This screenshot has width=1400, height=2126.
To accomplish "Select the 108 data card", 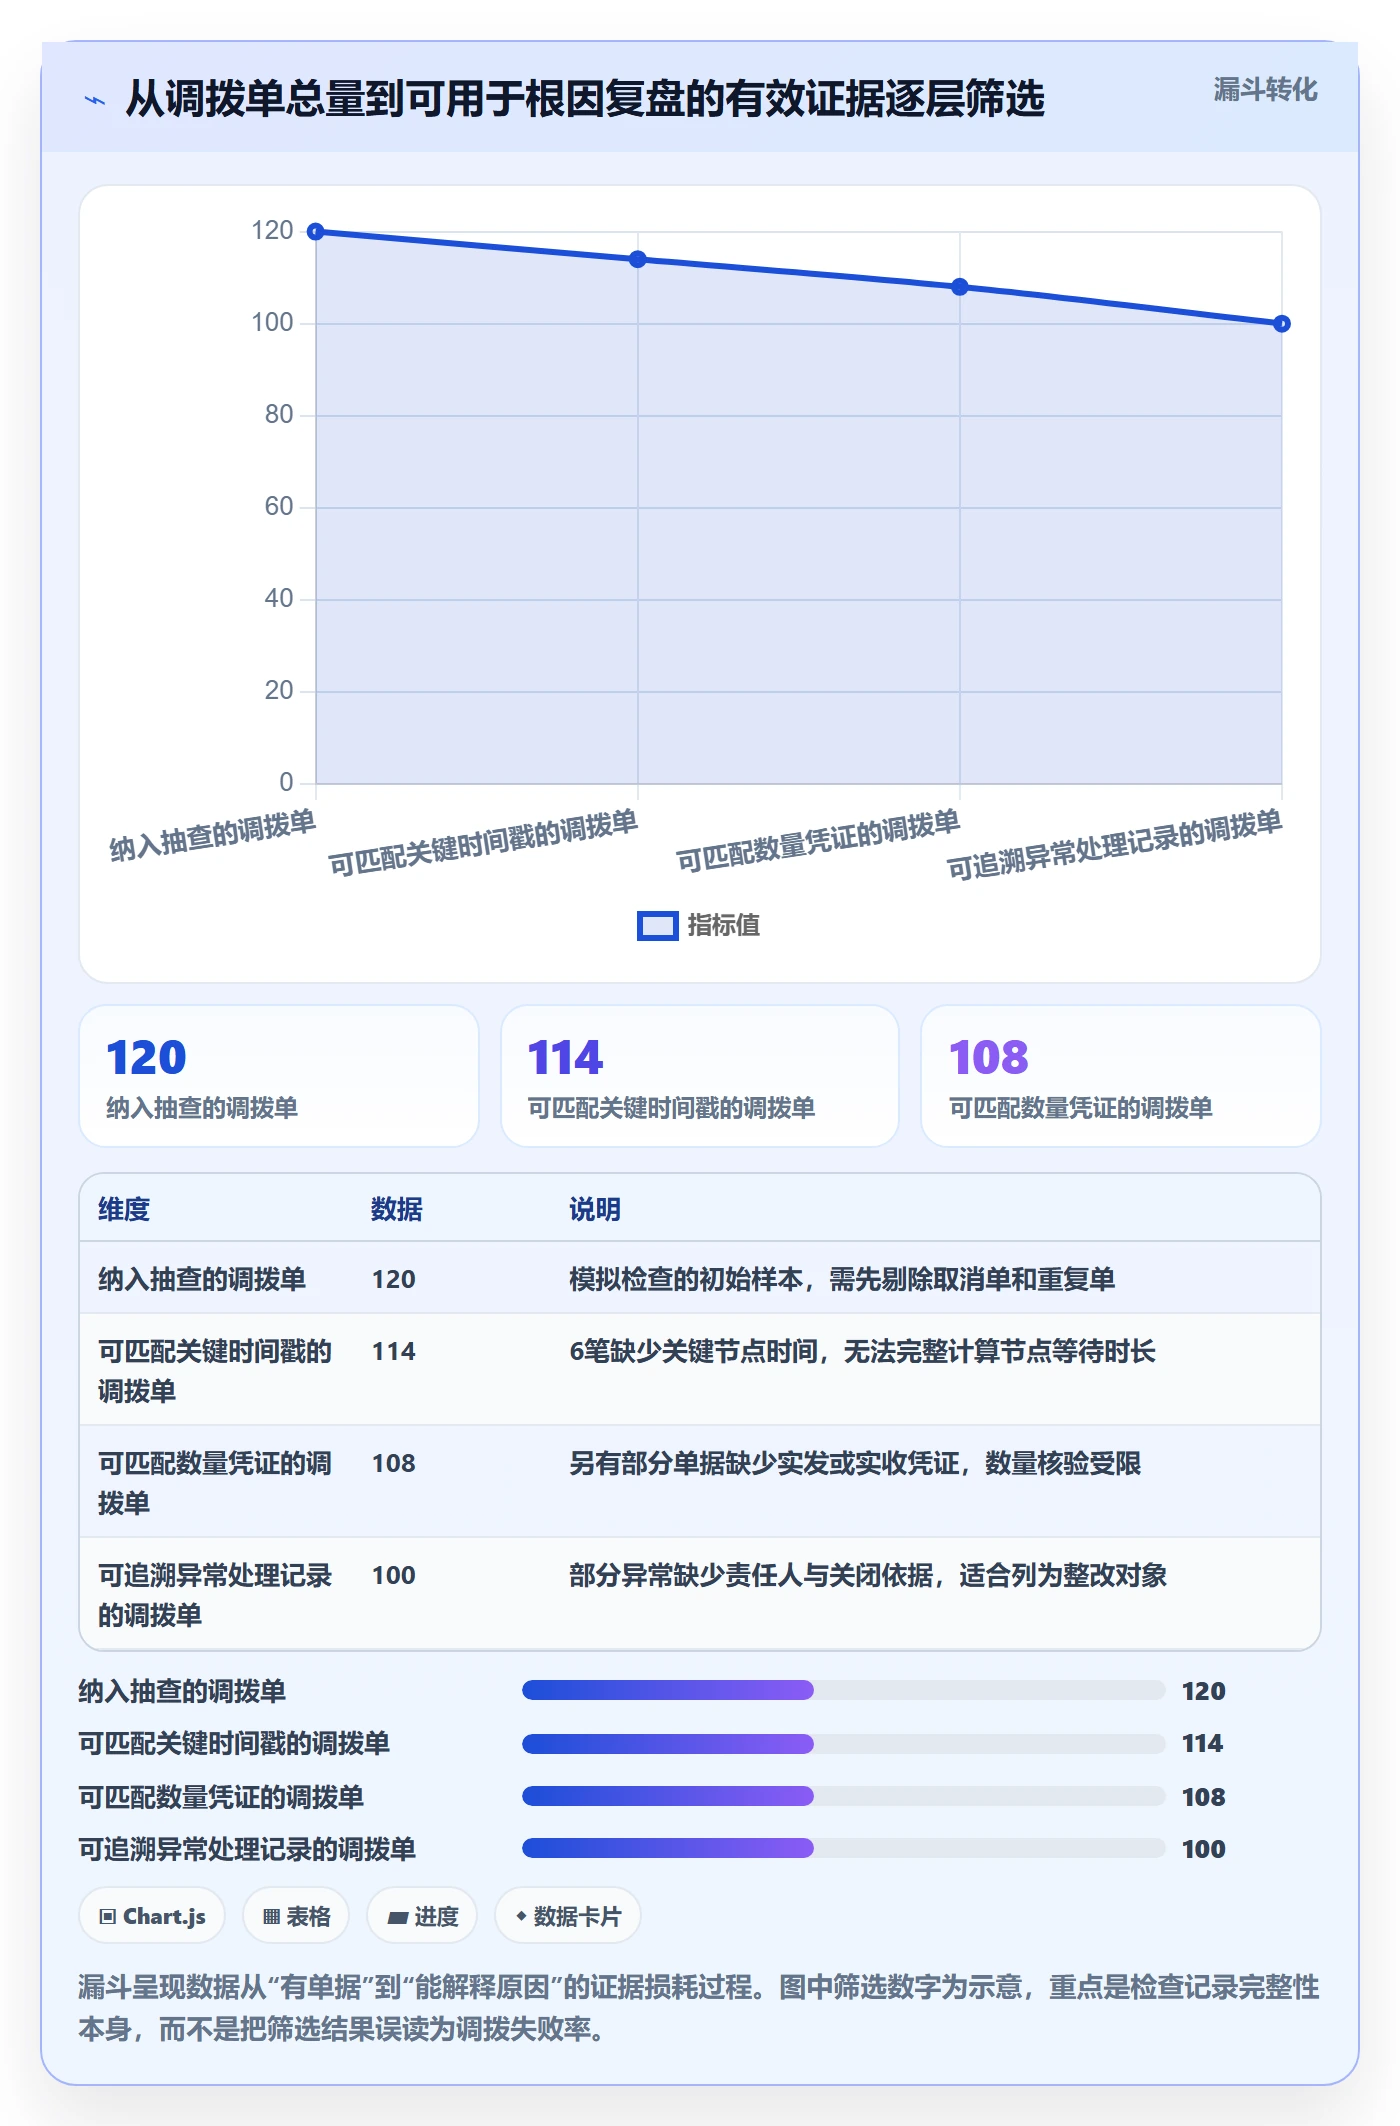I will tap(1121, 1076).
